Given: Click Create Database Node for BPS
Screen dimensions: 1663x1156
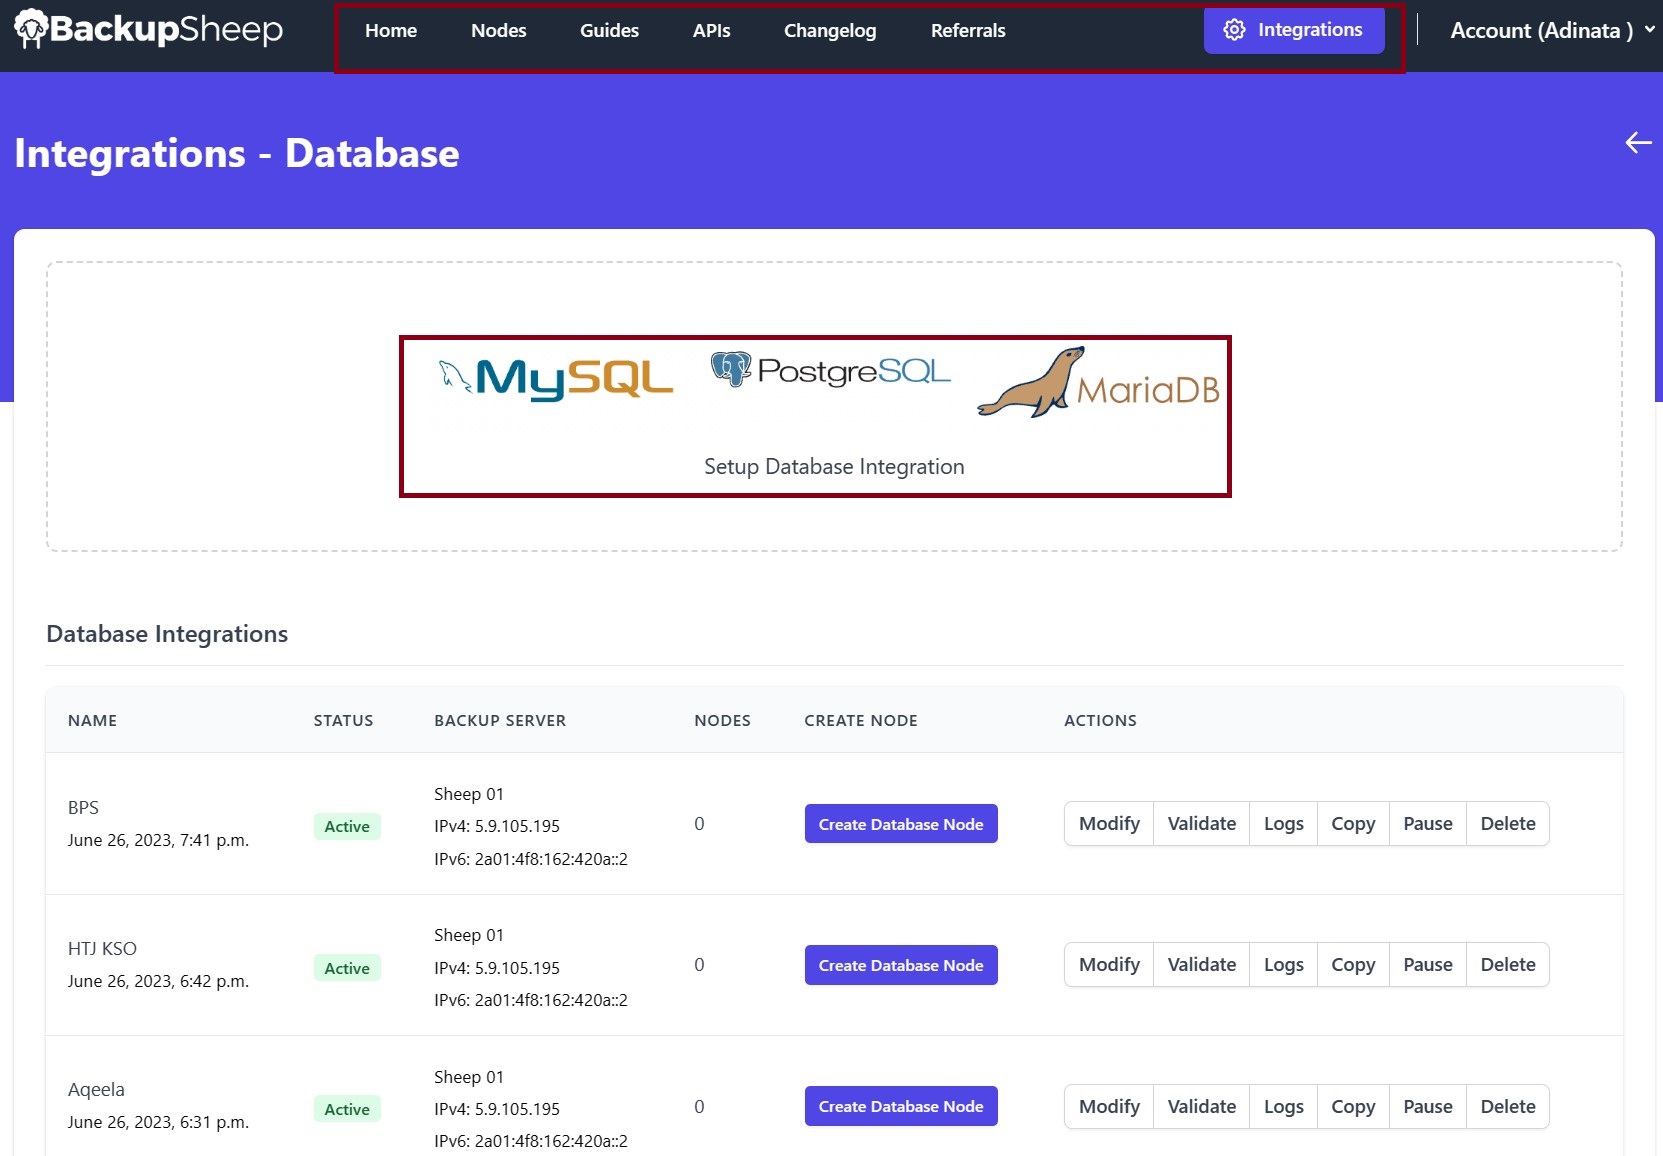Looking at the screenshot, I should coord(899,823).
